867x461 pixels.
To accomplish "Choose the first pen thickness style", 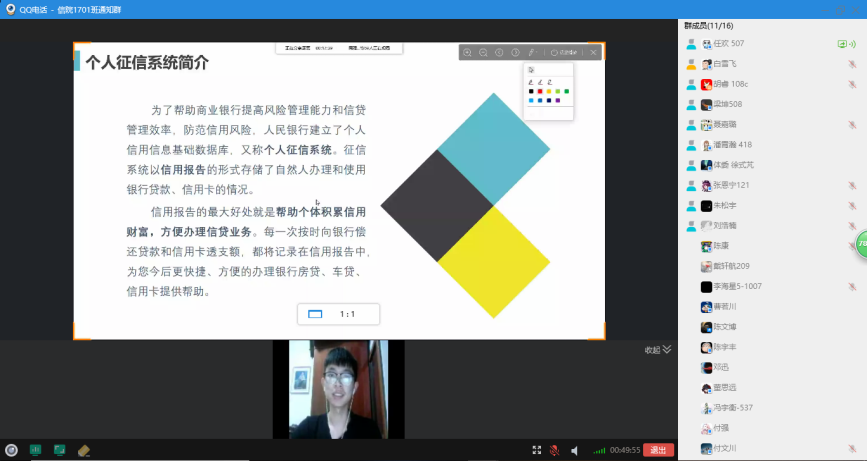I will point(531,81).
